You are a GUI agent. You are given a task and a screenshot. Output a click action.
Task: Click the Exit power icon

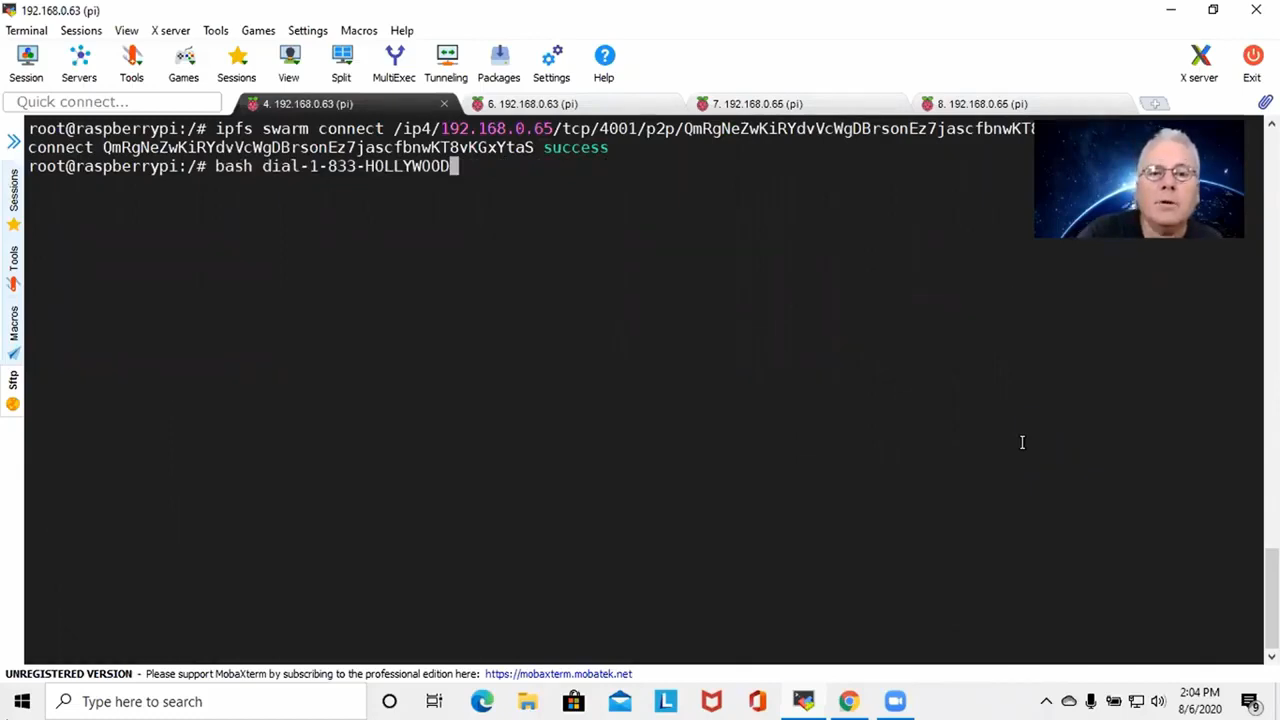point(1252,64)
